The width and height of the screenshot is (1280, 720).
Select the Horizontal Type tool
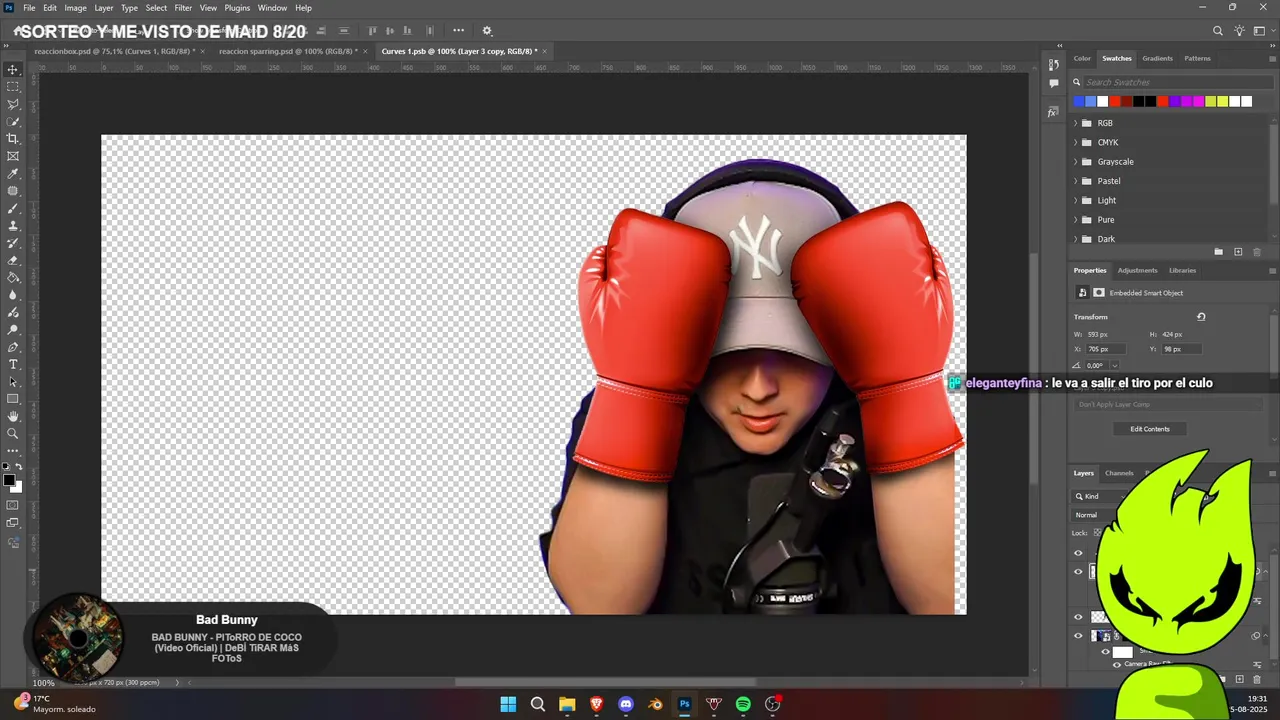[x=13, y=364]
